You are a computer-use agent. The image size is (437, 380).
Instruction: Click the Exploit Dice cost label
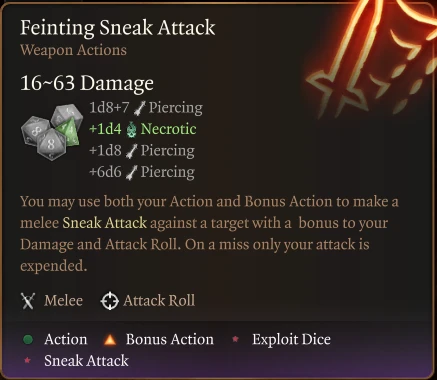pos(291,339)
